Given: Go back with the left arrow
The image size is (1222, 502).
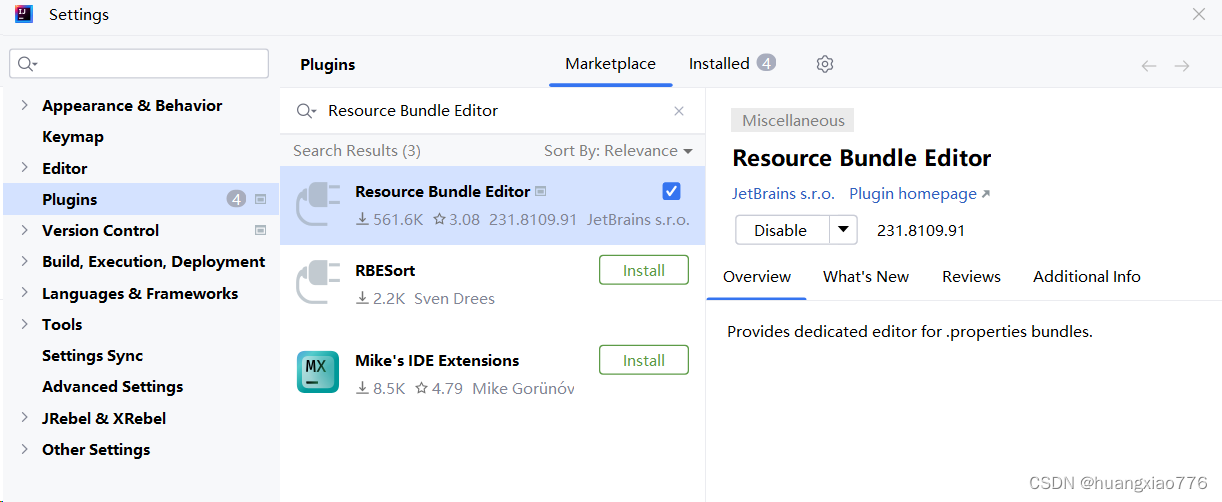Looking at the screenshot, I should point(1149,66).
